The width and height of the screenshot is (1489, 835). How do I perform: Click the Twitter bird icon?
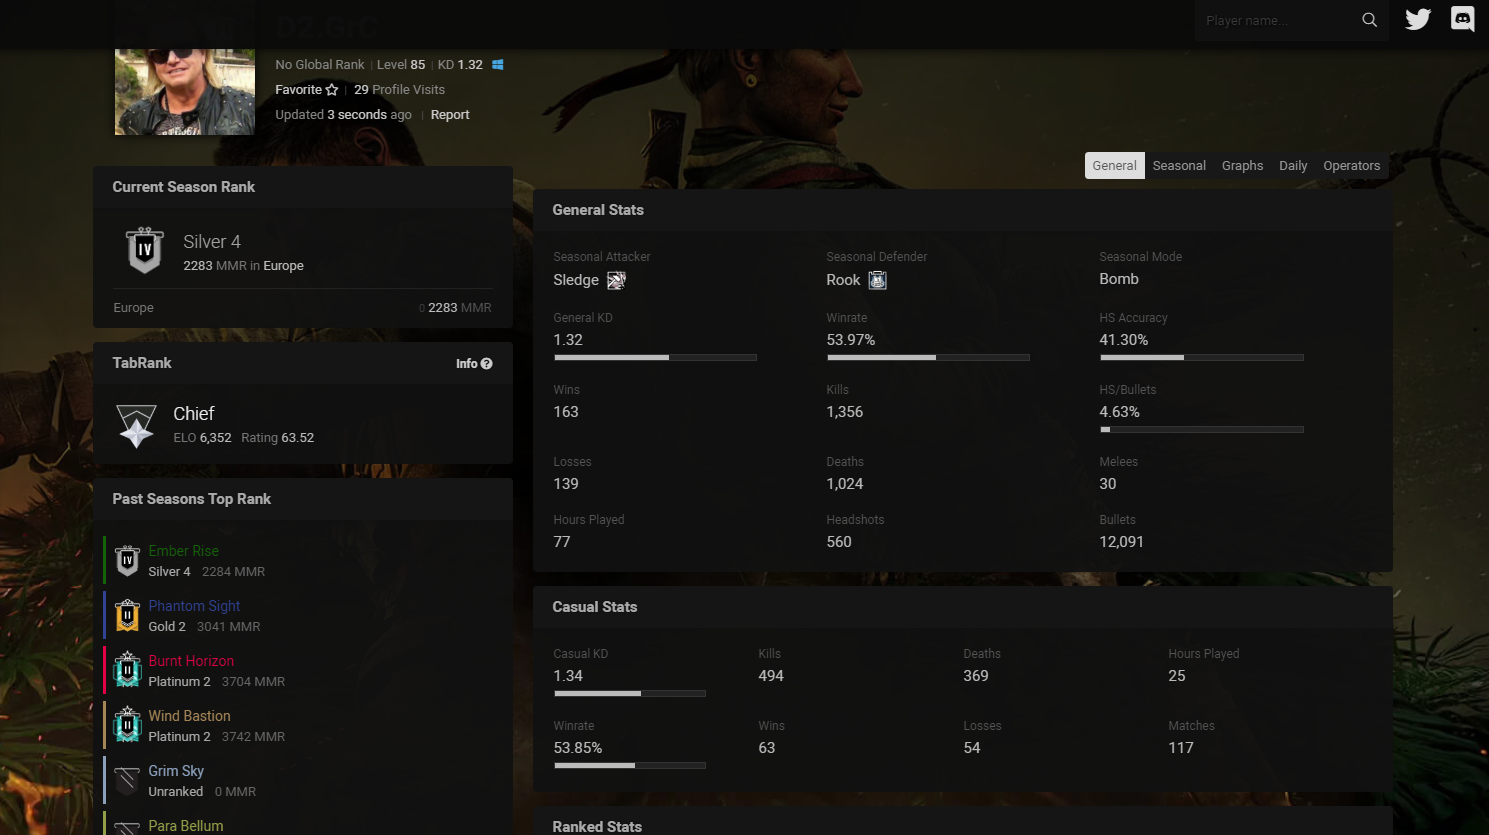(1417, 20)
